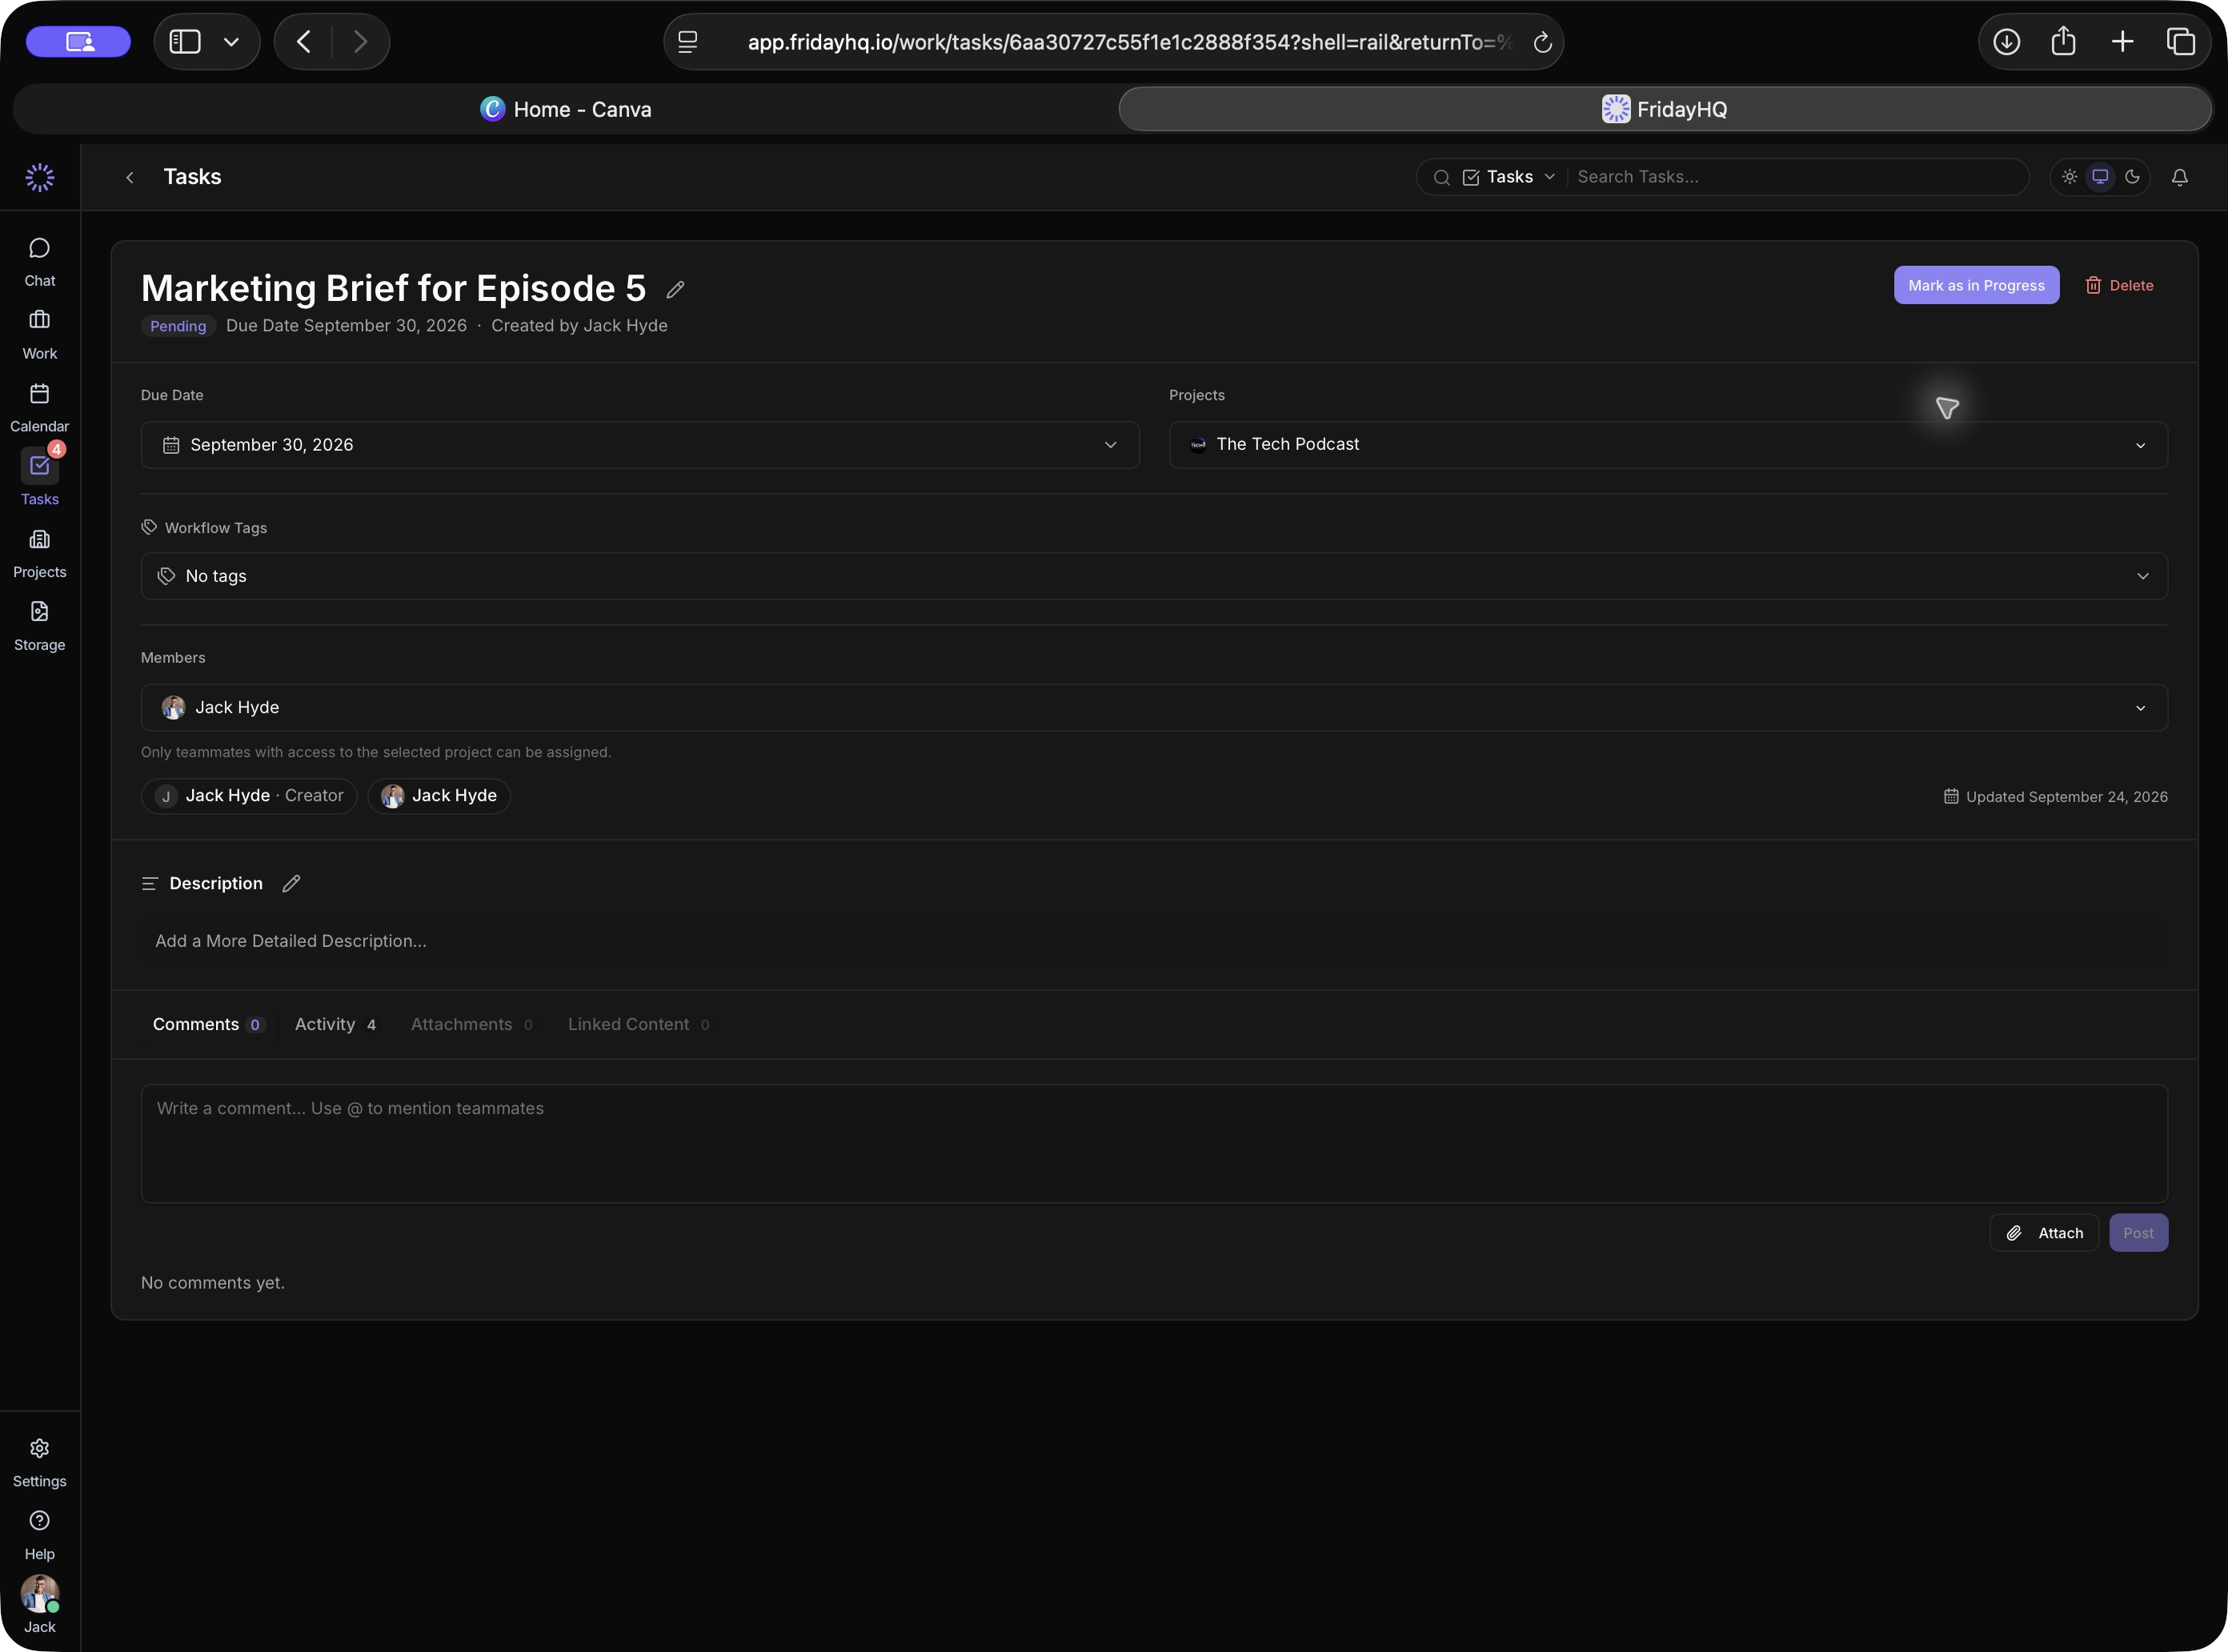Delete the task

click(x=2119, y=286)
